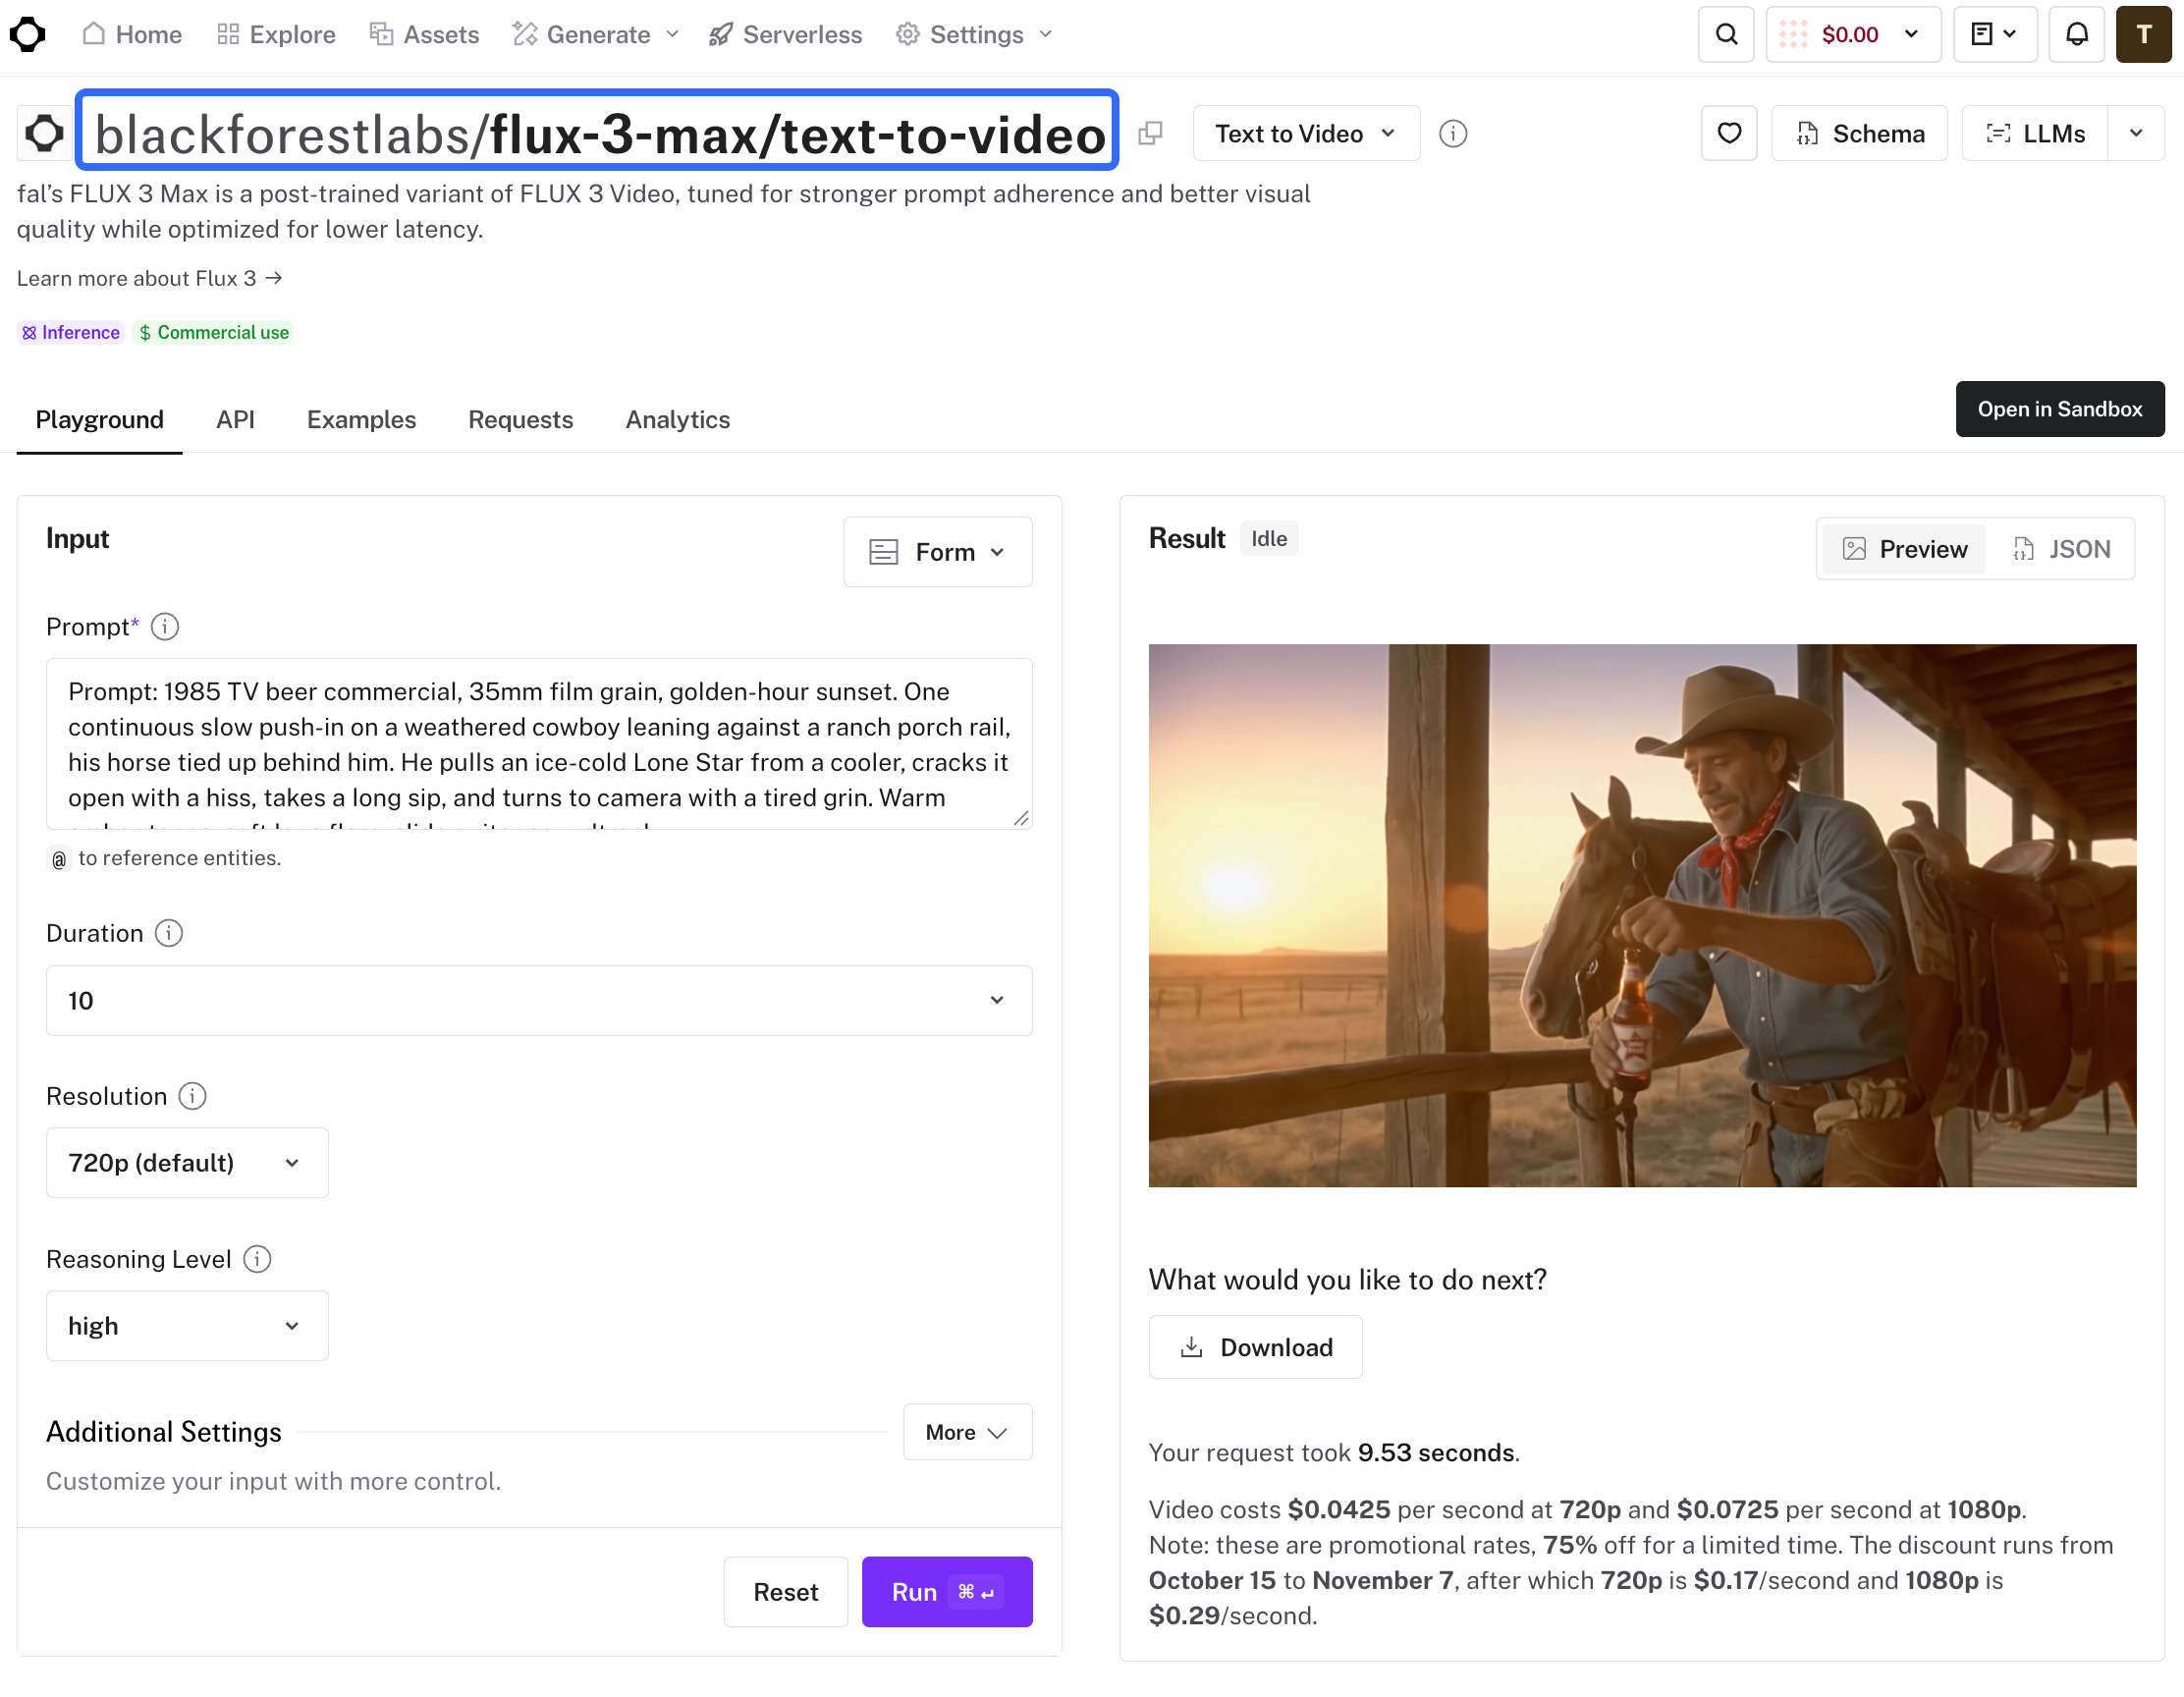This screenshot has width=2184, height=1697.
Task: Click the Duration info icon
Action: [169, 933]
